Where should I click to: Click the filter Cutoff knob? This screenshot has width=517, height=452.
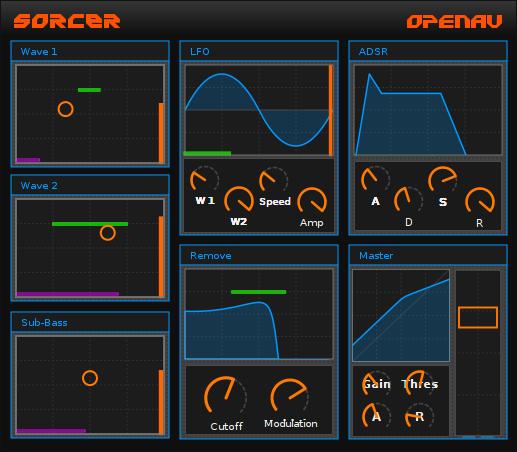point(225,398)
